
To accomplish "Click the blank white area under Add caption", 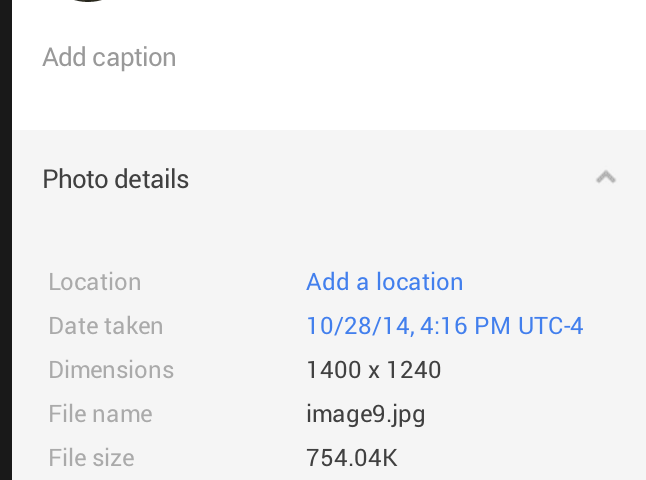I will click(x=329, y=103).
